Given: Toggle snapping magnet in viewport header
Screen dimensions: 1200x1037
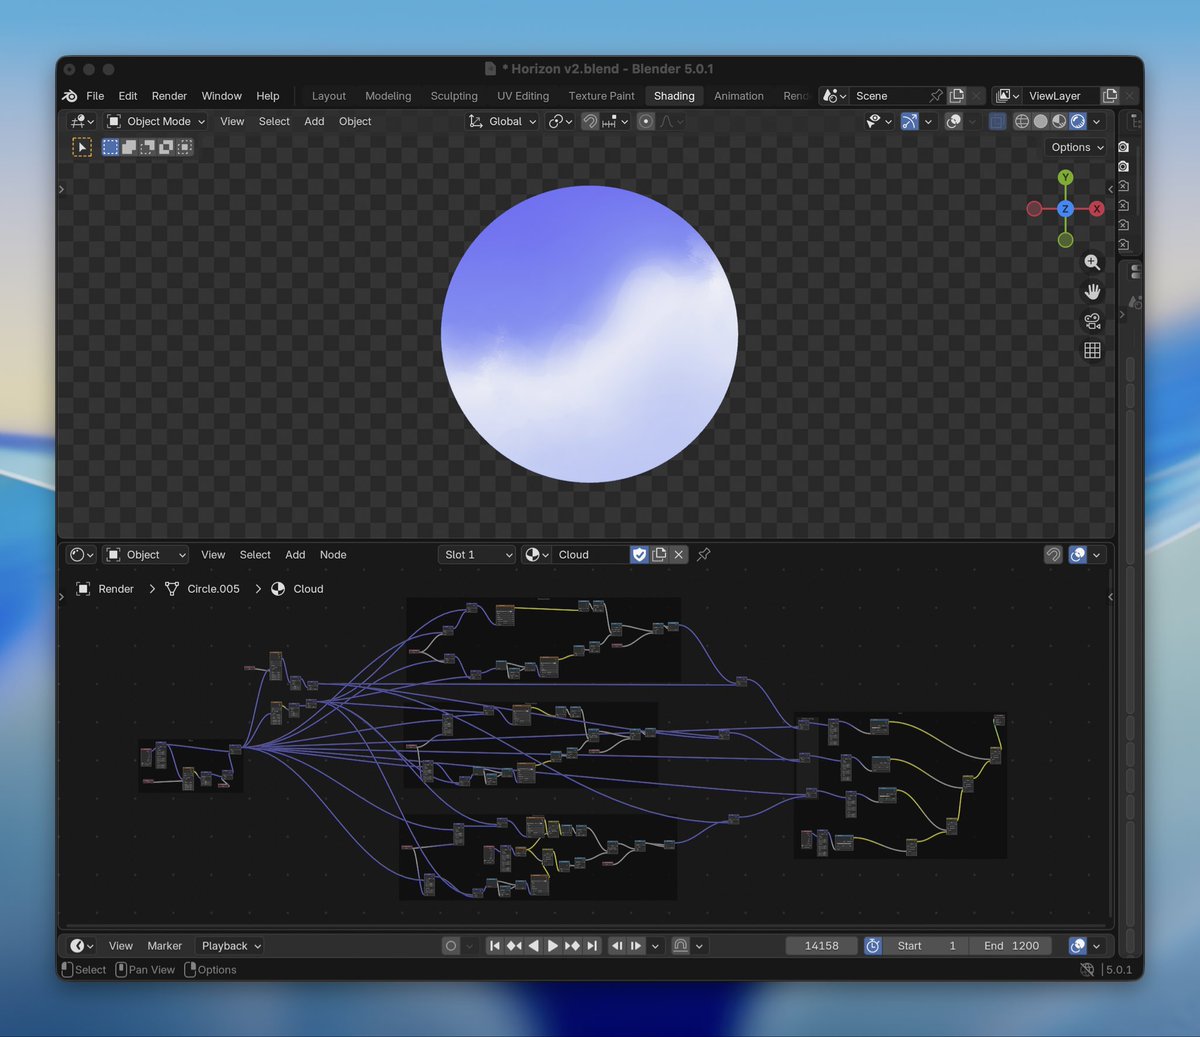Looking at the screenshot, I should pos(590,121).
